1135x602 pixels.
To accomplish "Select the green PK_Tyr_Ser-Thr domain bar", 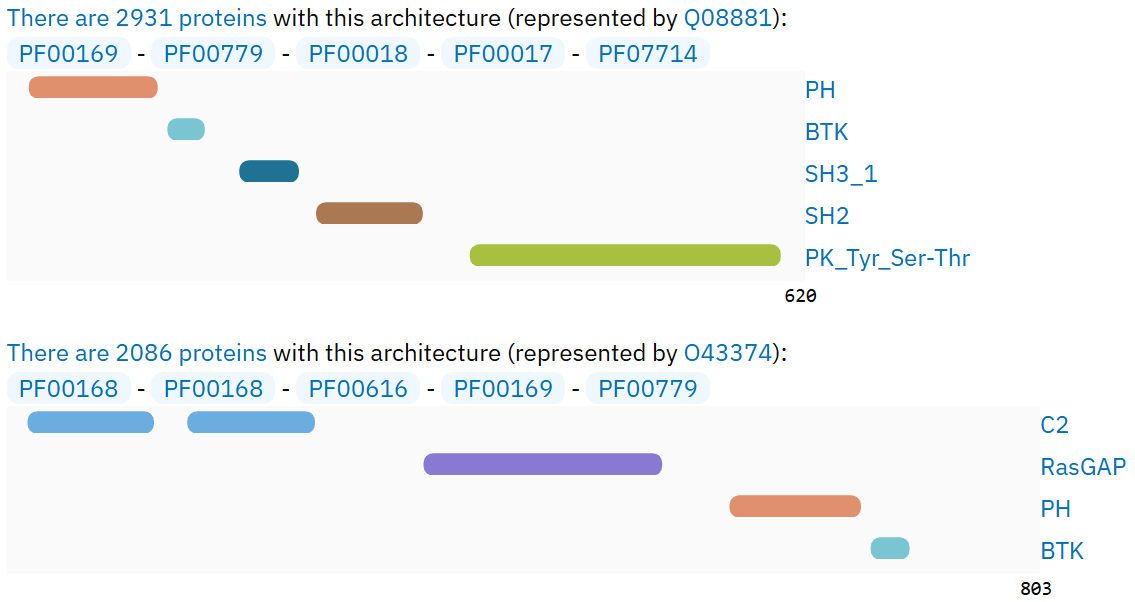I will click(625, 255).
